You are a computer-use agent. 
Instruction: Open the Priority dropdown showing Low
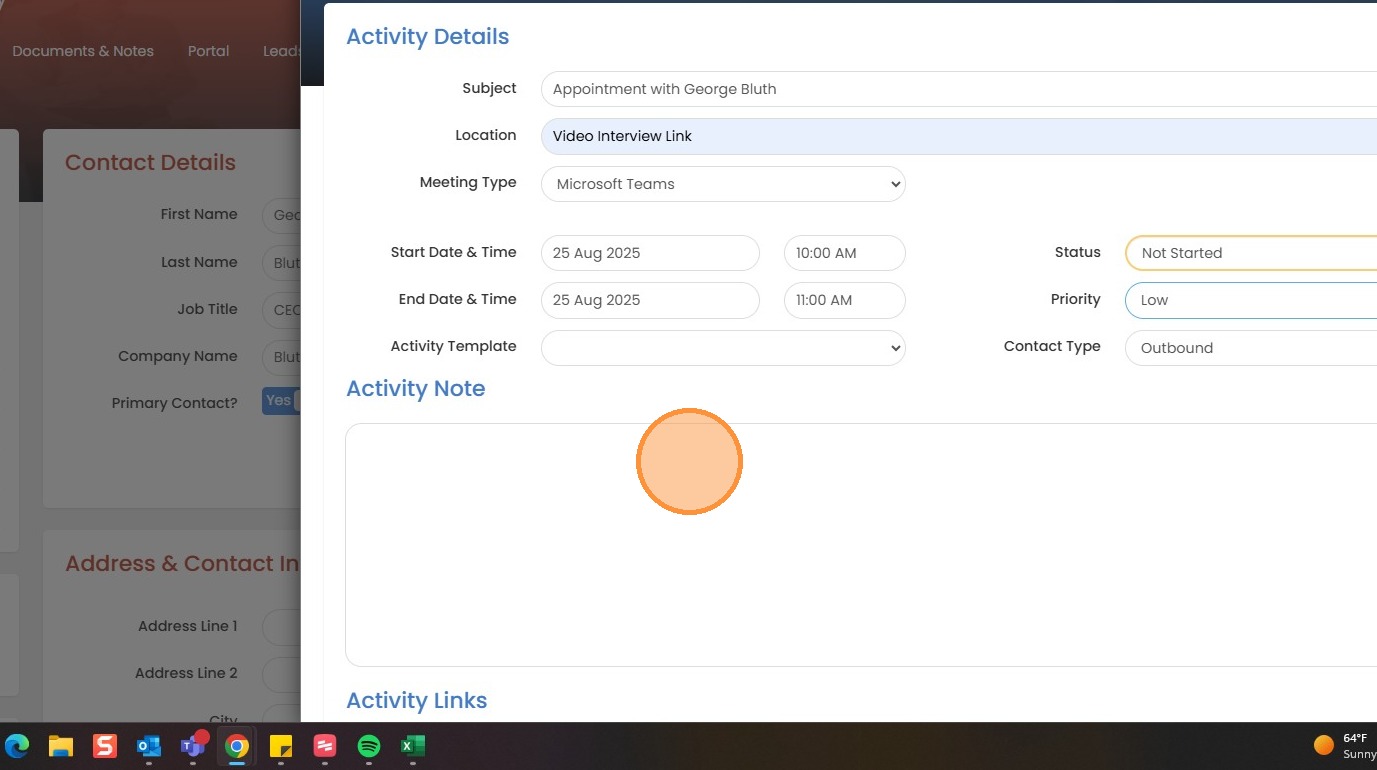coord(1251,300)
